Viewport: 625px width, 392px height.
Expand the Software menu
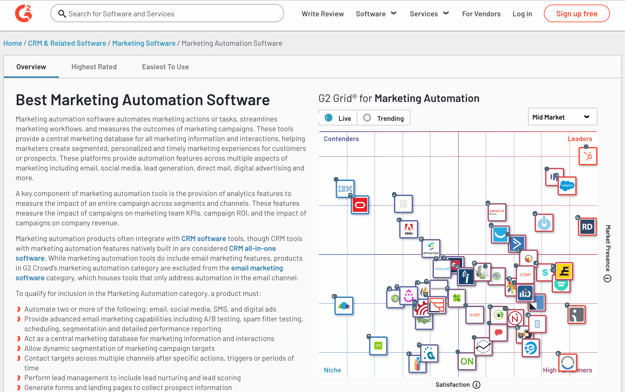click(x=376, y=14)
